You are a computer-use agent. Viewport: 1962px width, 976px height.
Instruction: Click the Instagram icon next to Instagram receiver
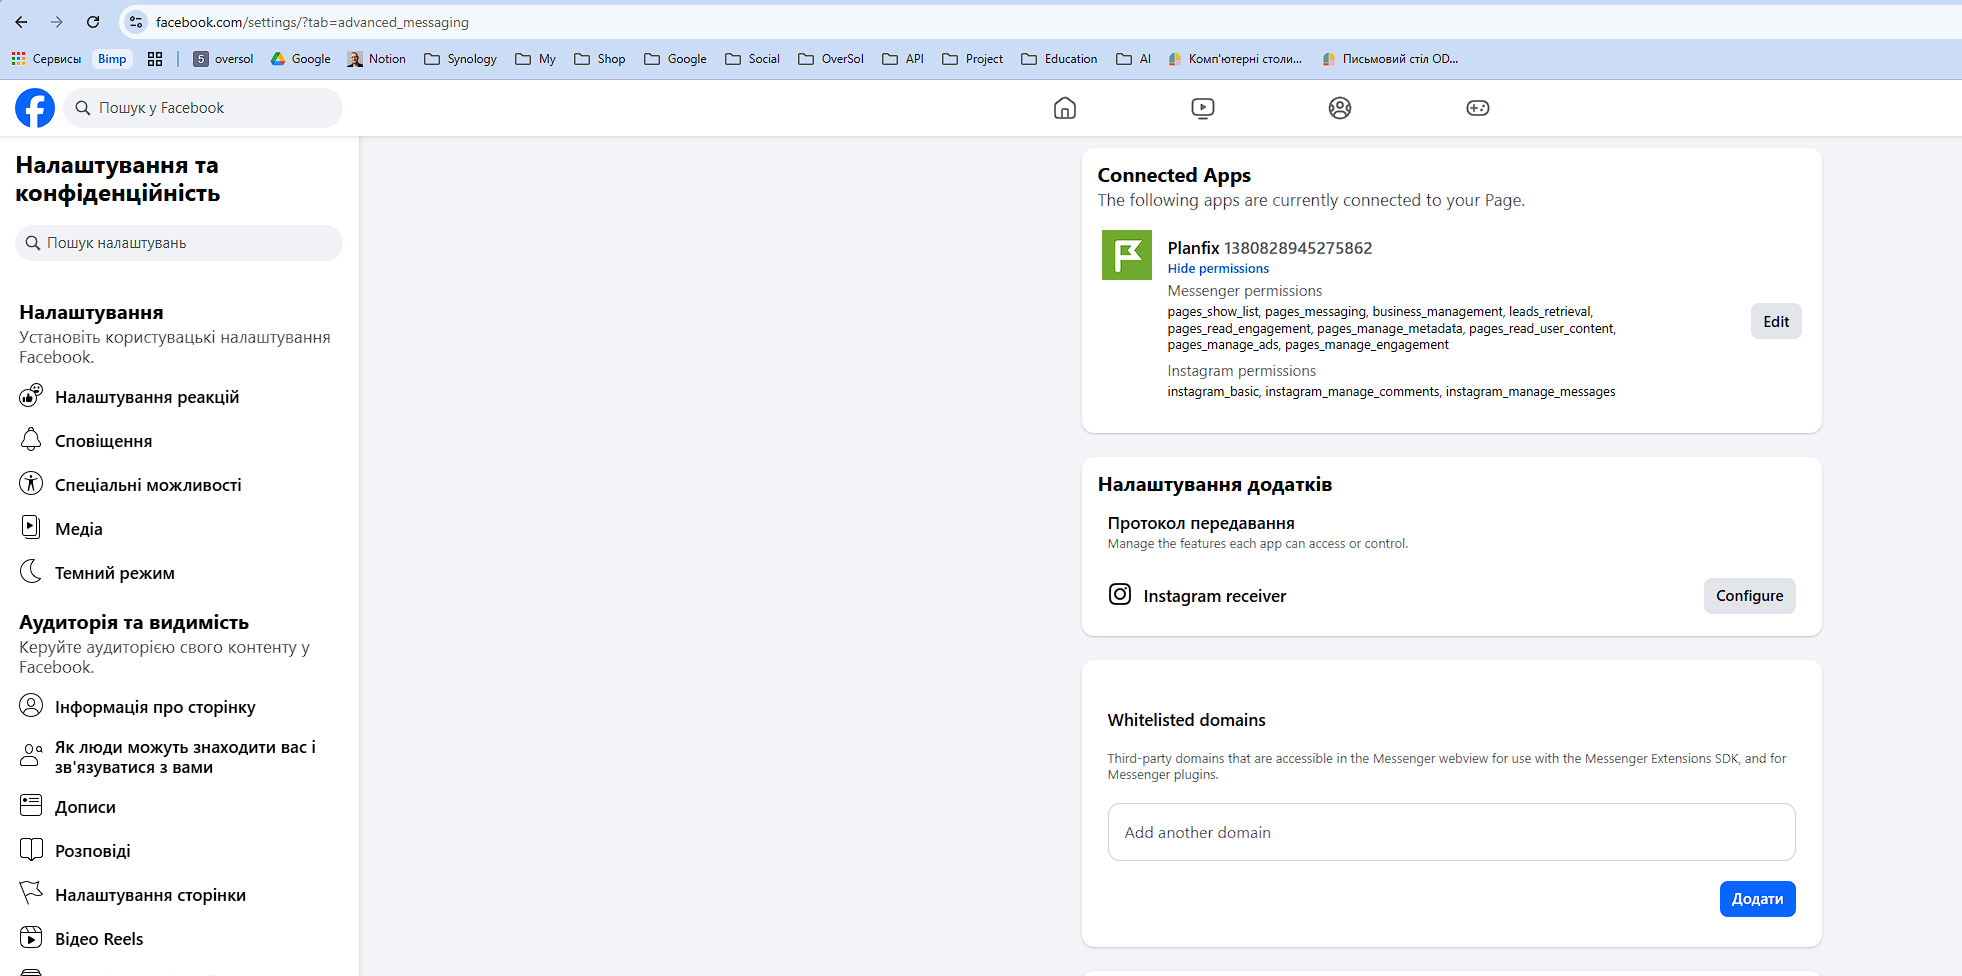[x=1120, y=595]
